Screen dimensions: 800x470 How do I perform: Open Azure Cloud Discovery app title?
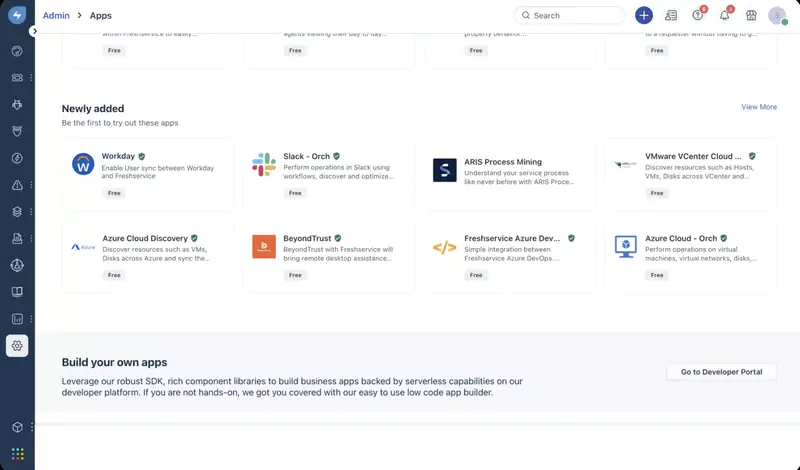pyautogui.click(x=145, y=238)
